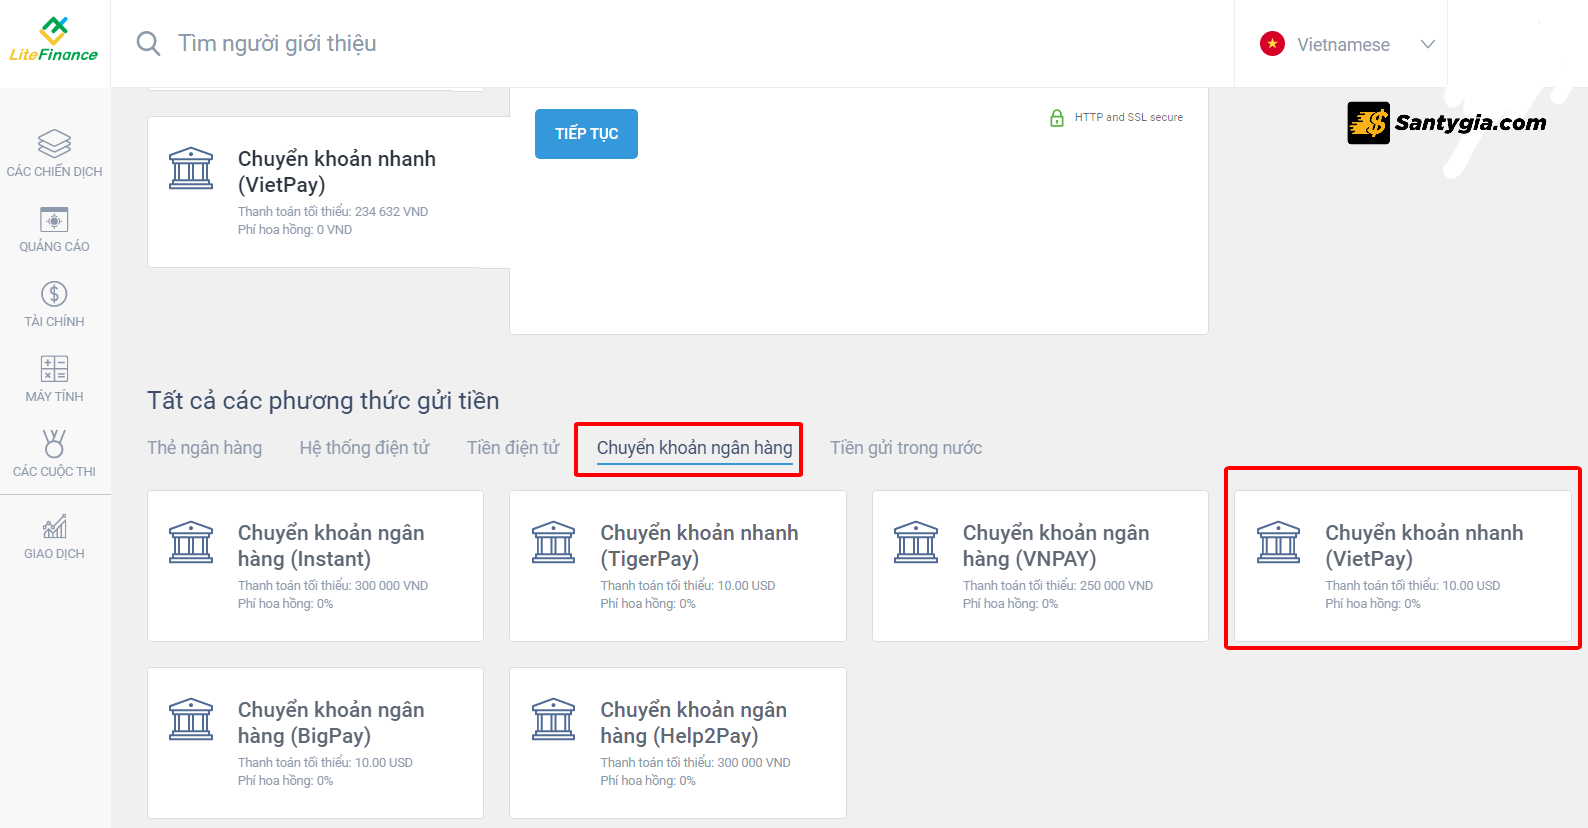The width and height of the screenshot is (1588, 828).
Task: Open the Các cuộc thi medal icon
Action: tap(54, 443)
